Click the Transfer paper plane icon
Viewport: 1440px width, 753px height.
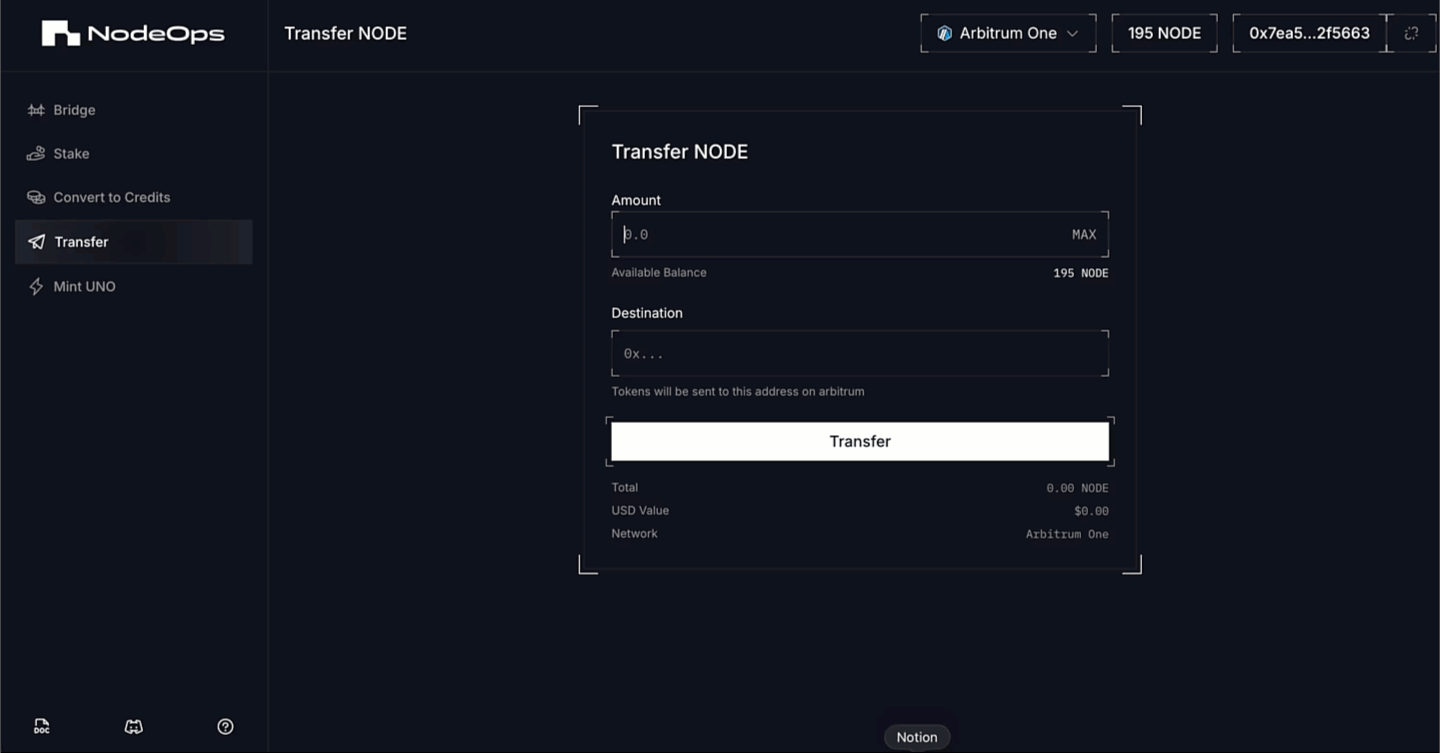tap(36, 242)
